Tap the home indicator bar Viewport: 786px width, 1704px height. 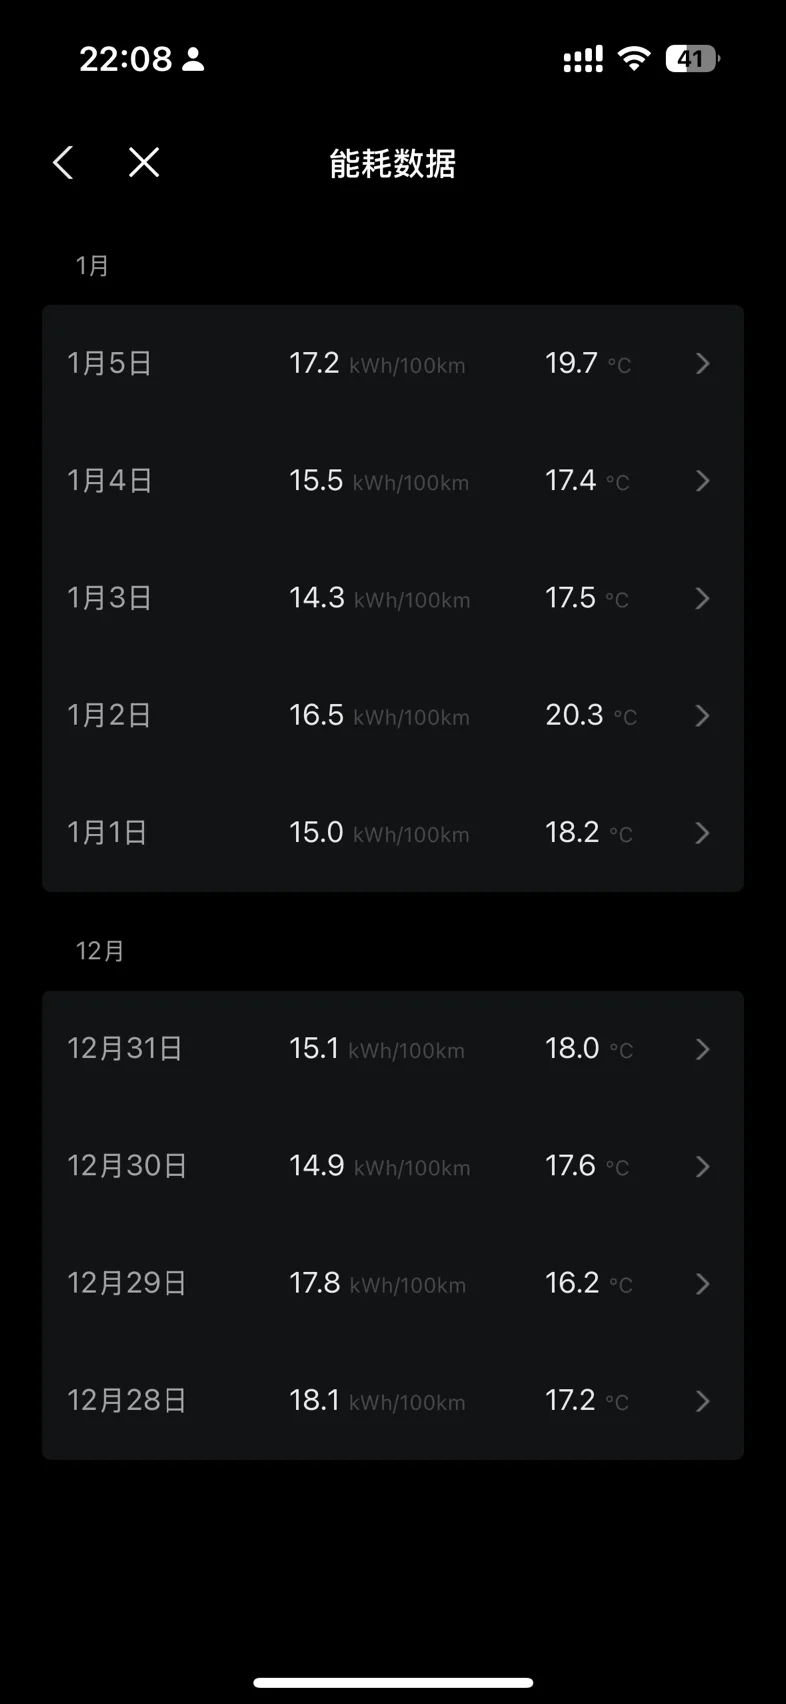(x=393, y=1683)
